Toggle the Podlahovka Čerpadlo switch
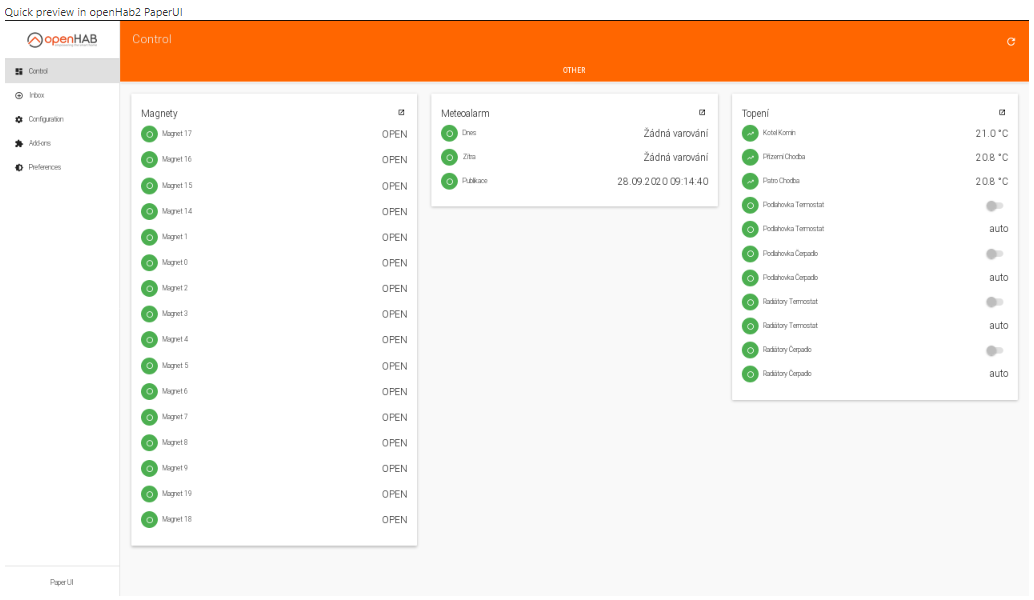The image size is (1034, 600). [994, 254]
